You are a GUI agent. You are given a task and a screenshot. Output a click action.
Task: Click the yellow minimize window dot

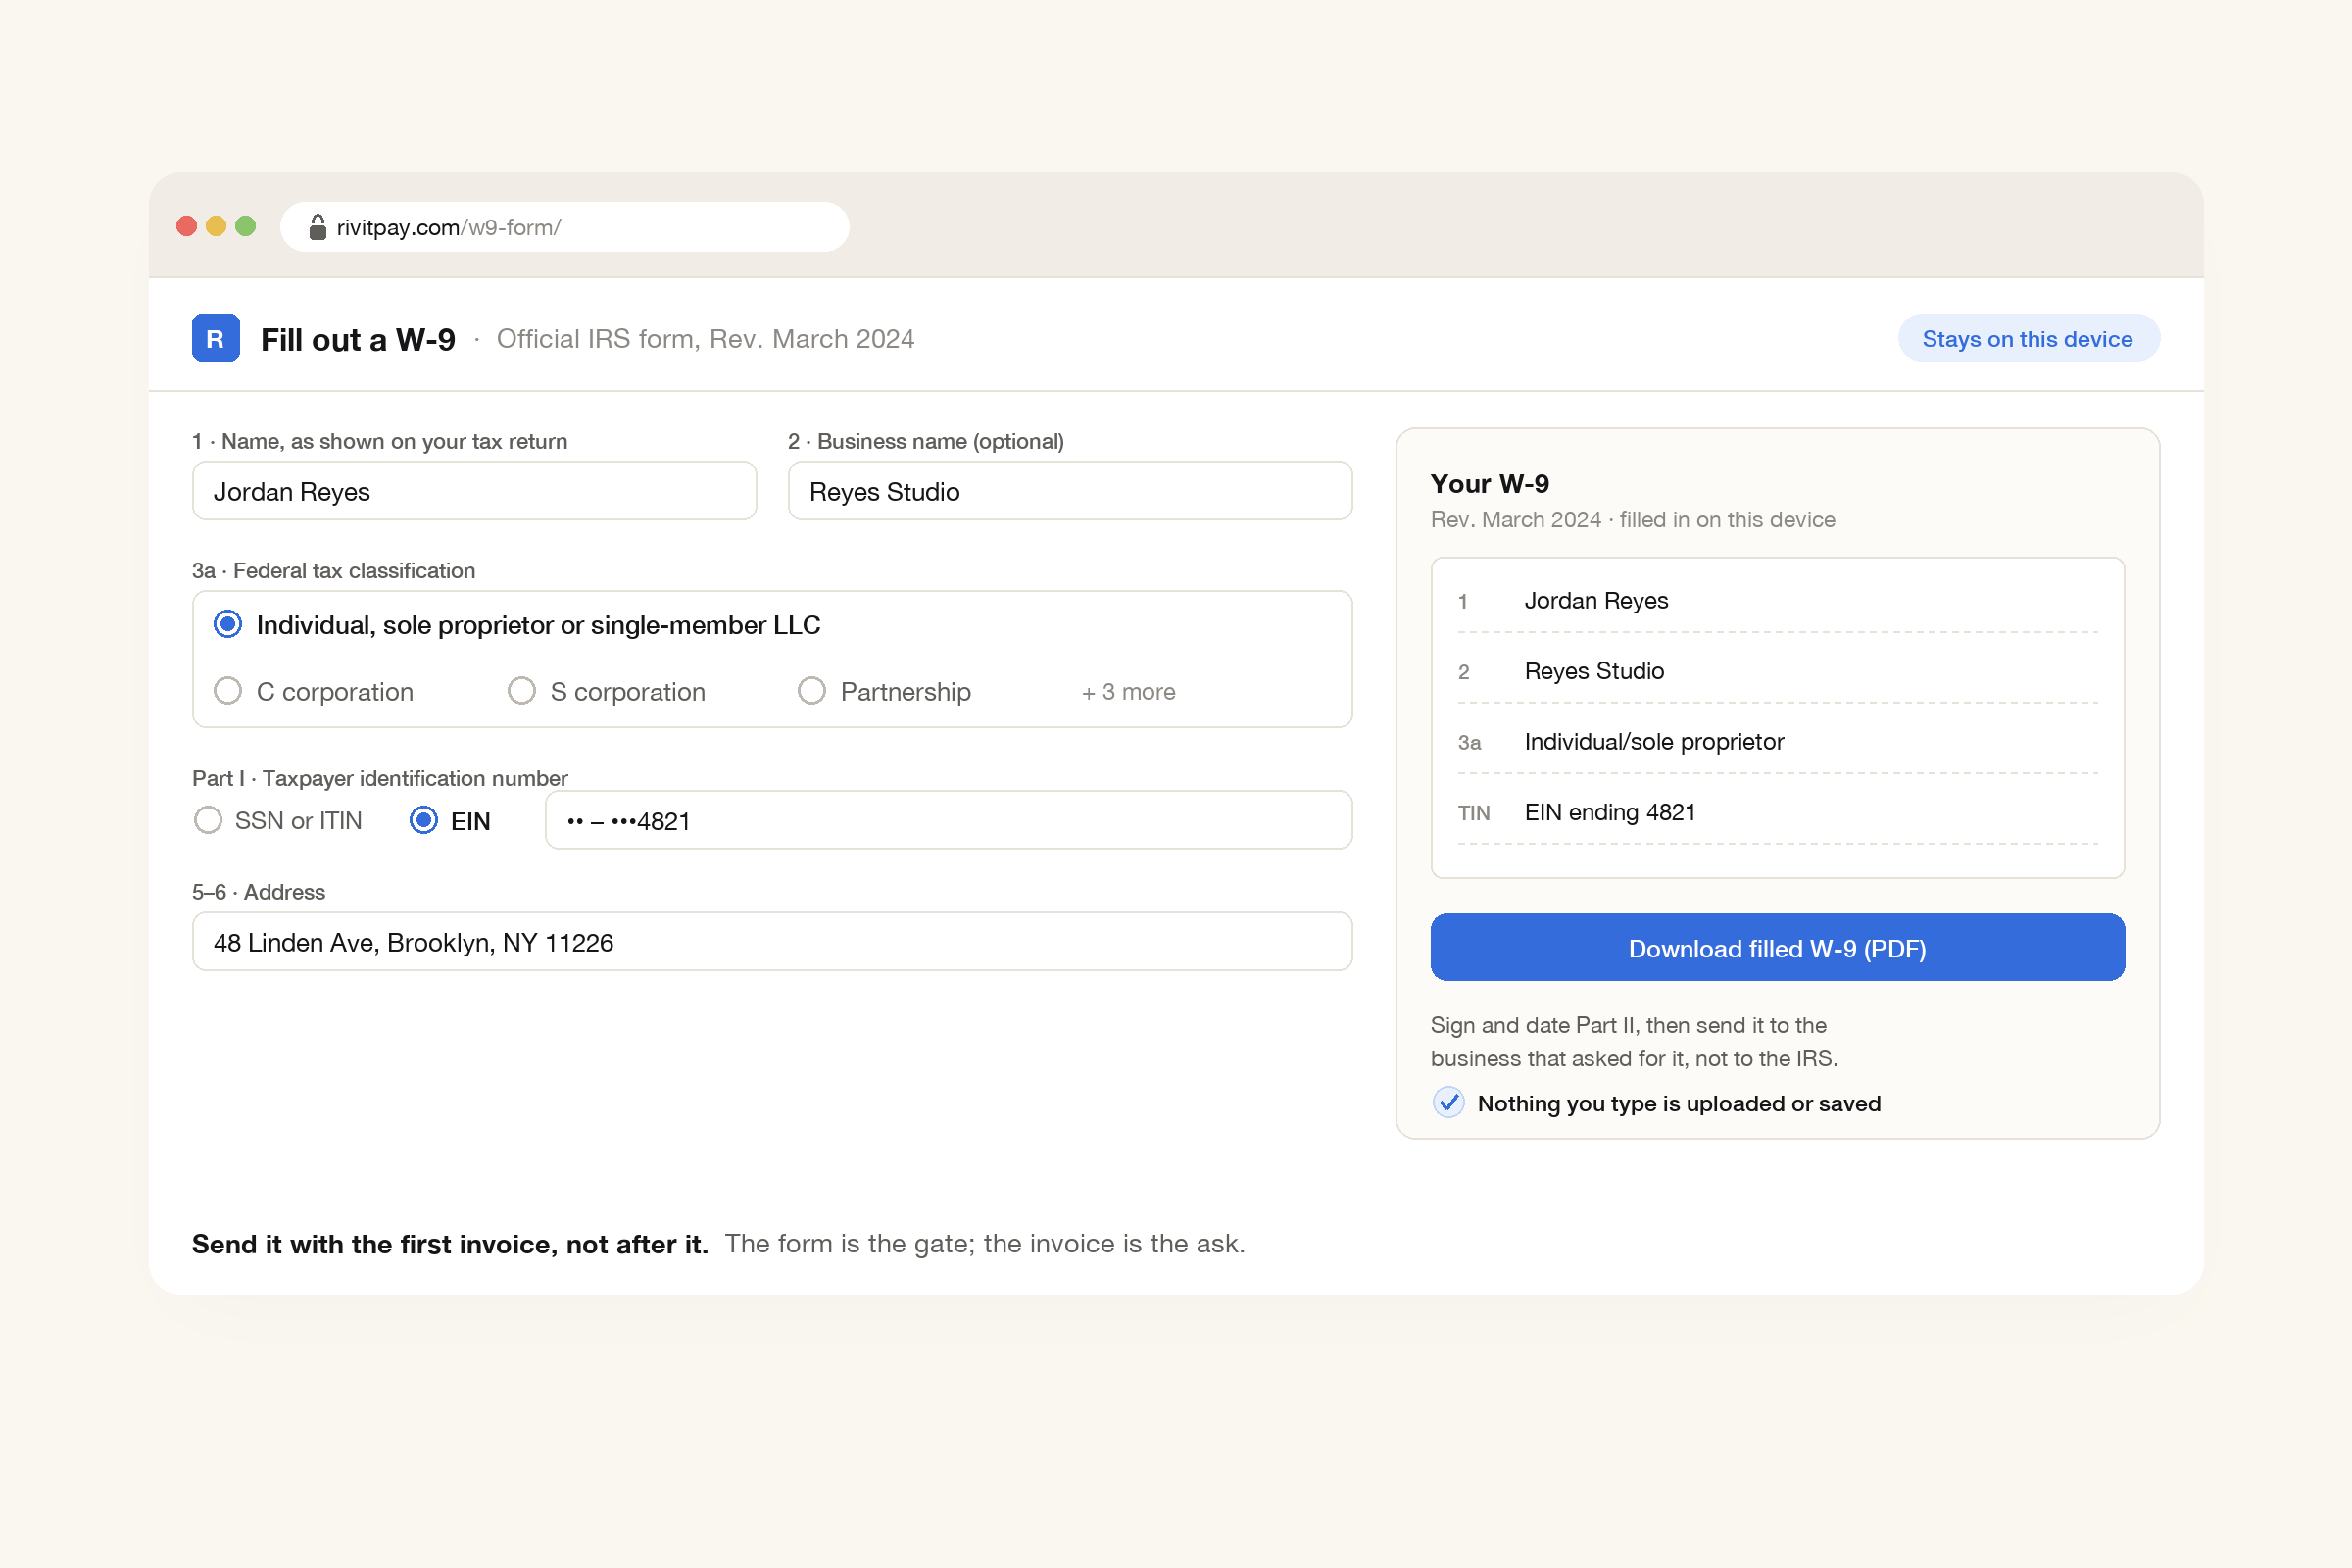[x=216, y=226]
